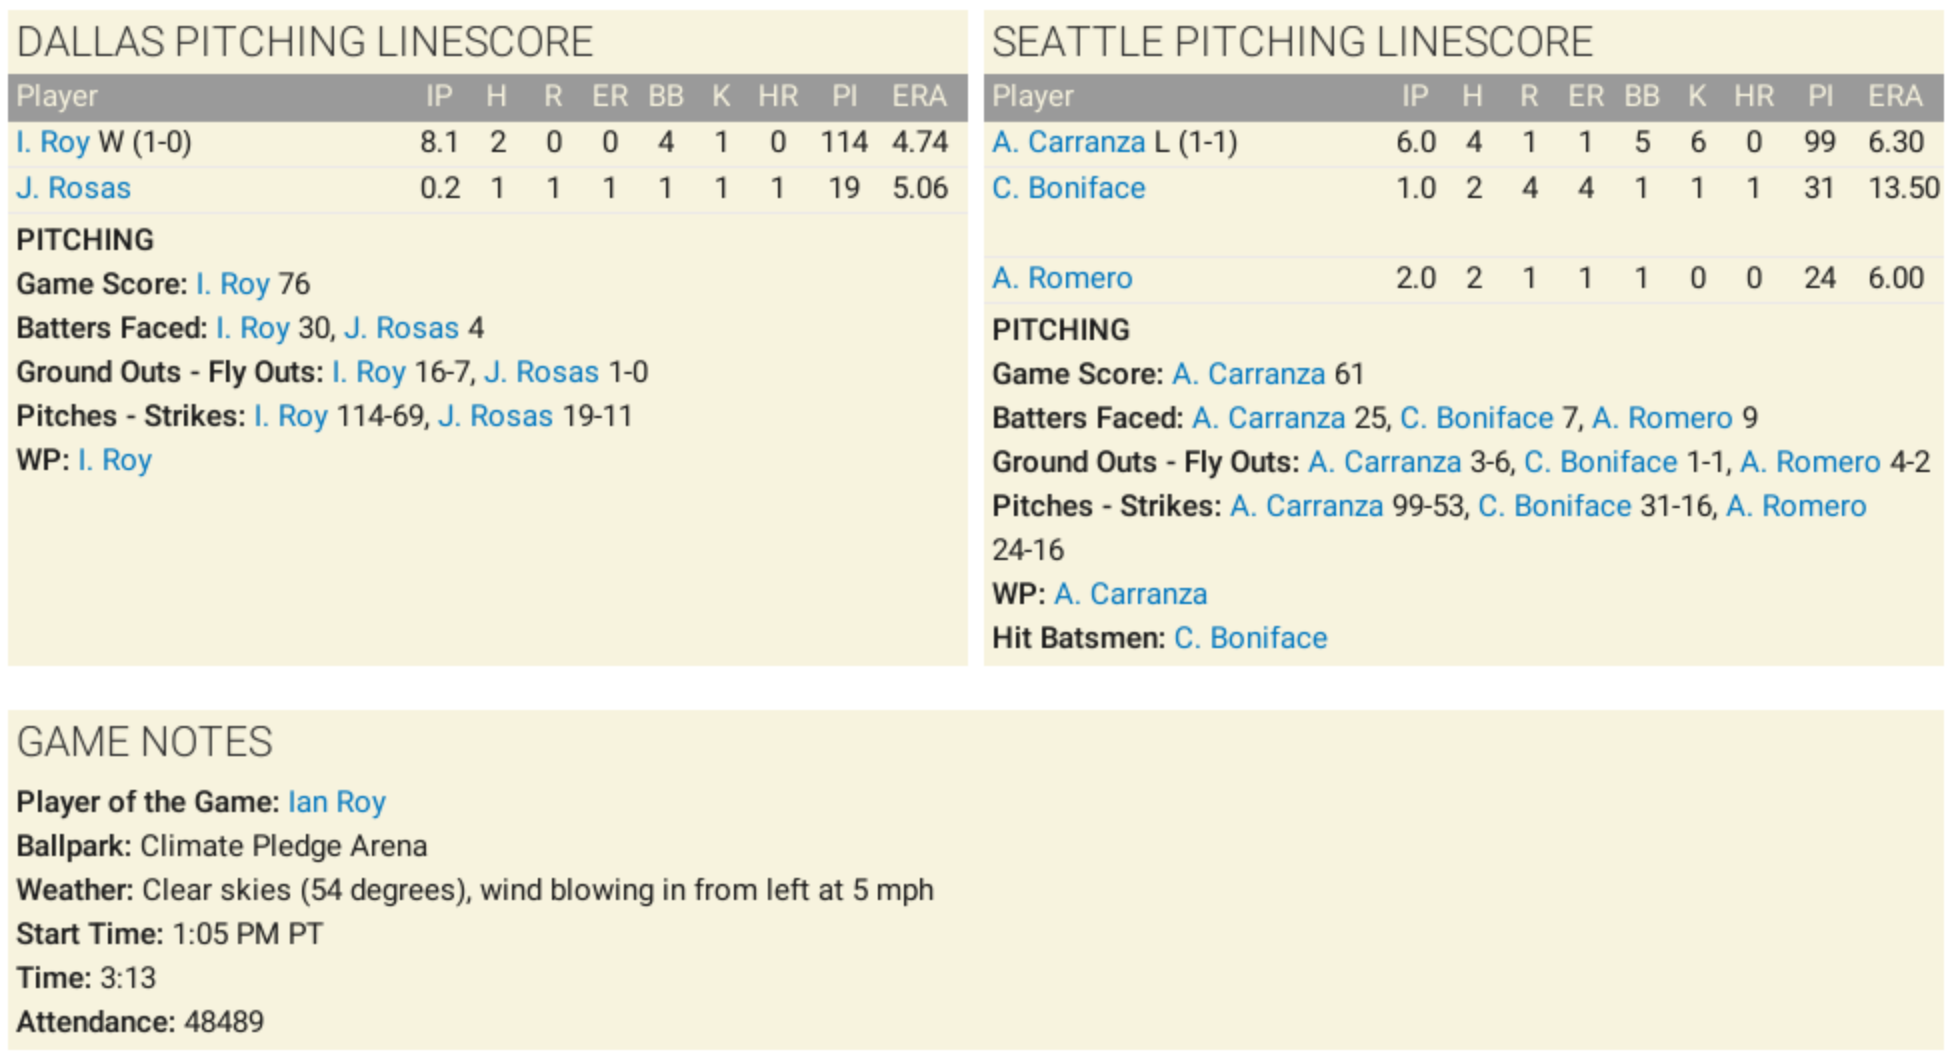Open A. Carranza in Seattle linescore table row
The image size is (1950, 1054).
coord(1067,142)
